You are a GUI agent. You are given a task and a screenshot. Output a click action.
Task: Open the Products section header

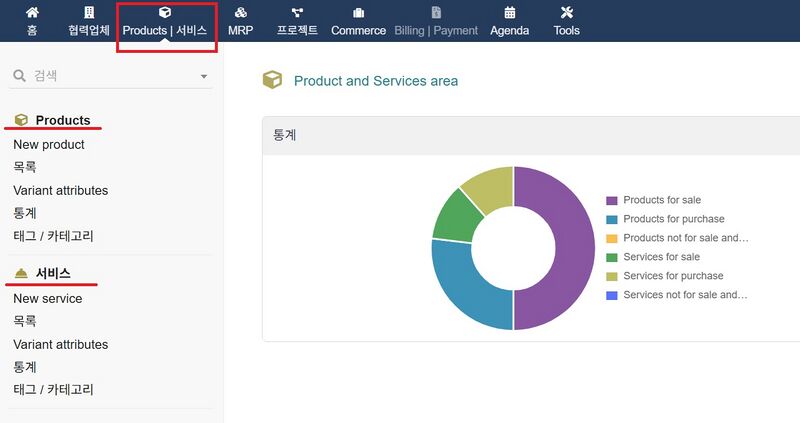pos(62,120)
